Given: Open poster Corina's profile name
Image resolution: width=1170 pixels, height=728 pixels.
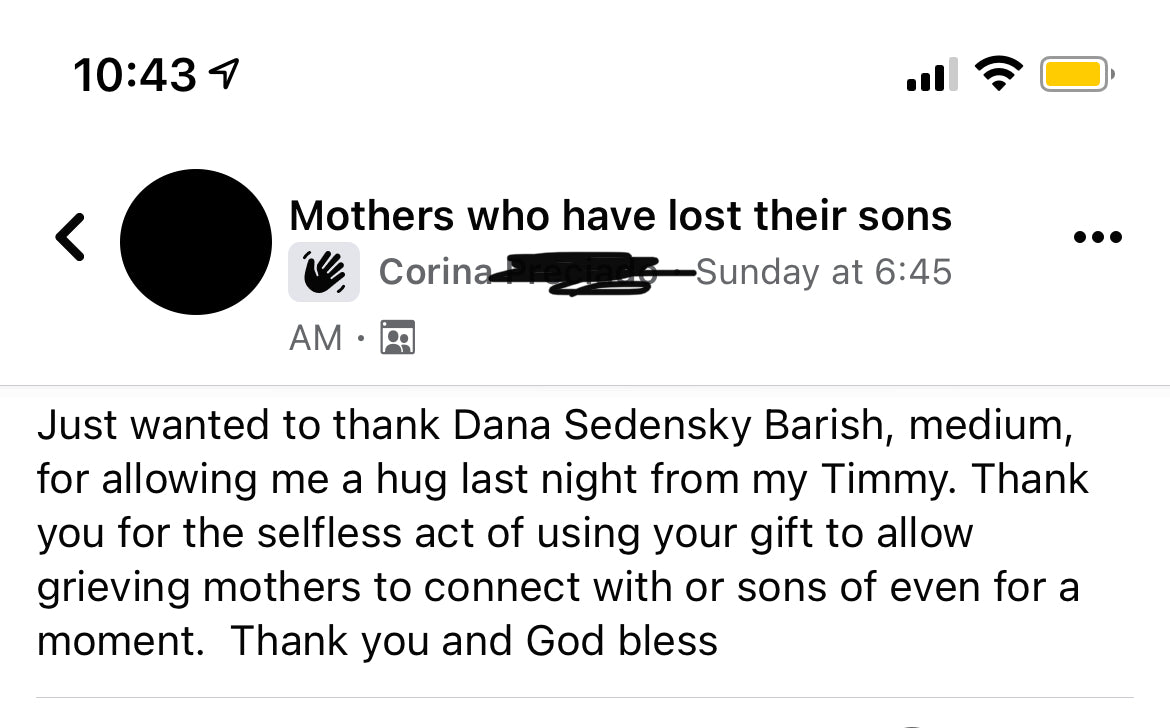Looking at the screenshot, I should tap(435, 272).
